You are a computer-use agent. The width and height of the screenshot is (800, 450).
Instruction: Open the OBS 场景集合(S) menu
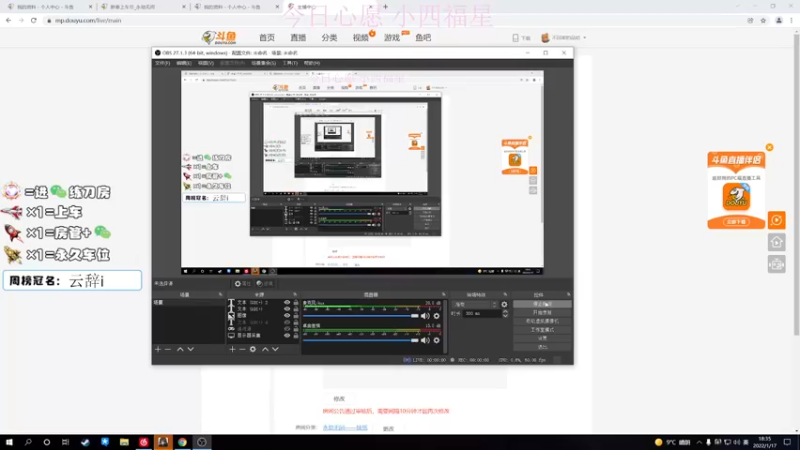point(263,63)
